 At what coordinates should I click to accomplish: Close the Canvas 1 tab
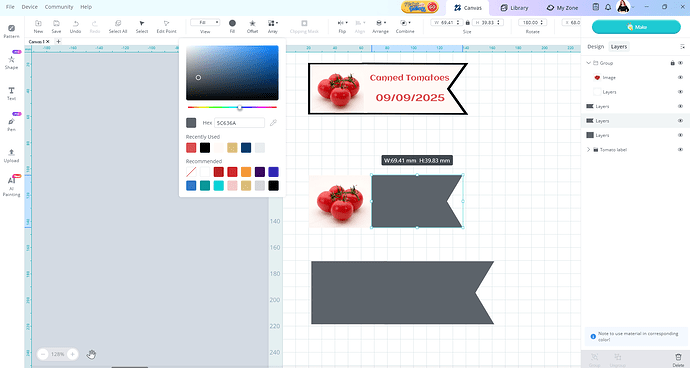48,42
